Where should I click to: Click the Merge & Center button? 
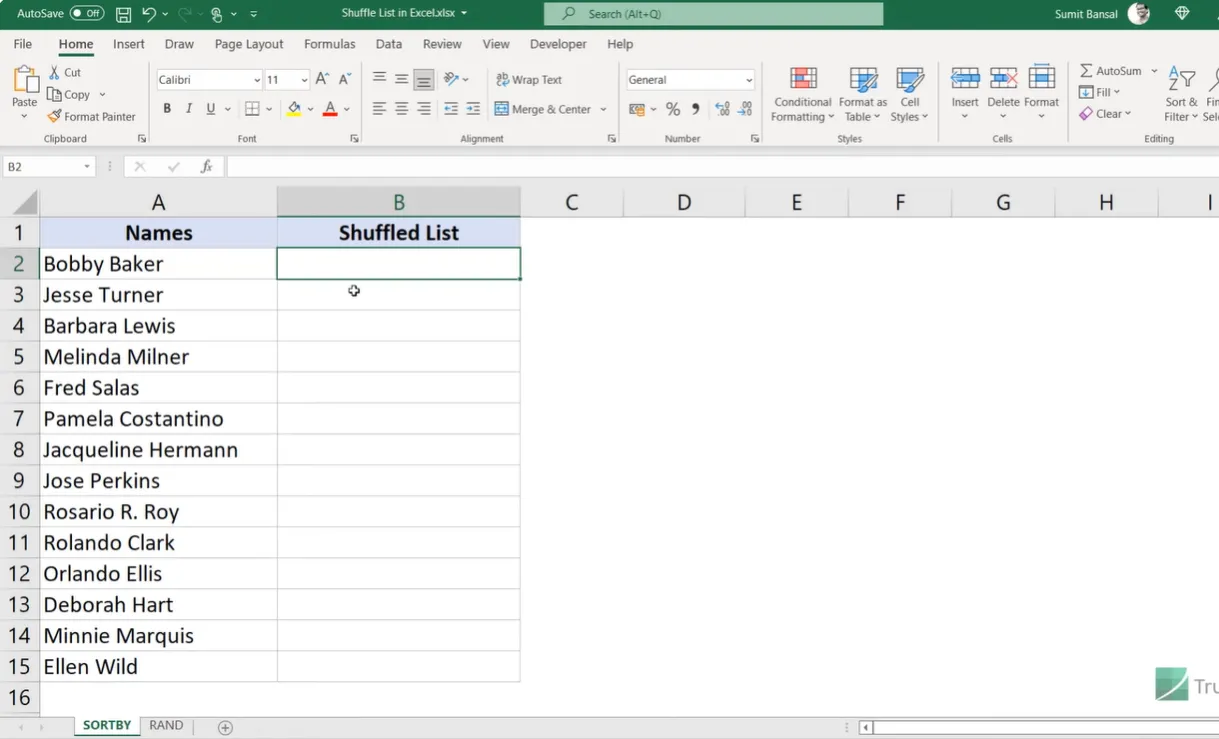click(543, 109)
